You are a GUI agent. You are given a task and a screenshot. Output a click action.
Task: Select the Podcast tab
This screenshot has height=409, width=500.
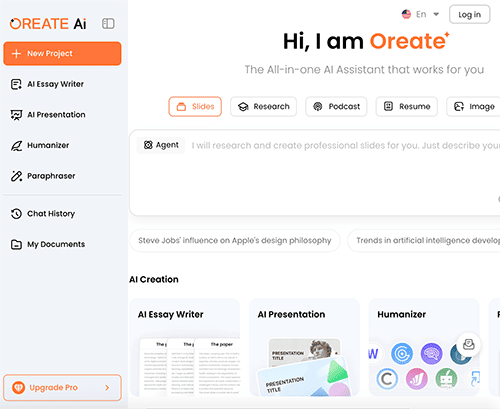pos(336,107)
